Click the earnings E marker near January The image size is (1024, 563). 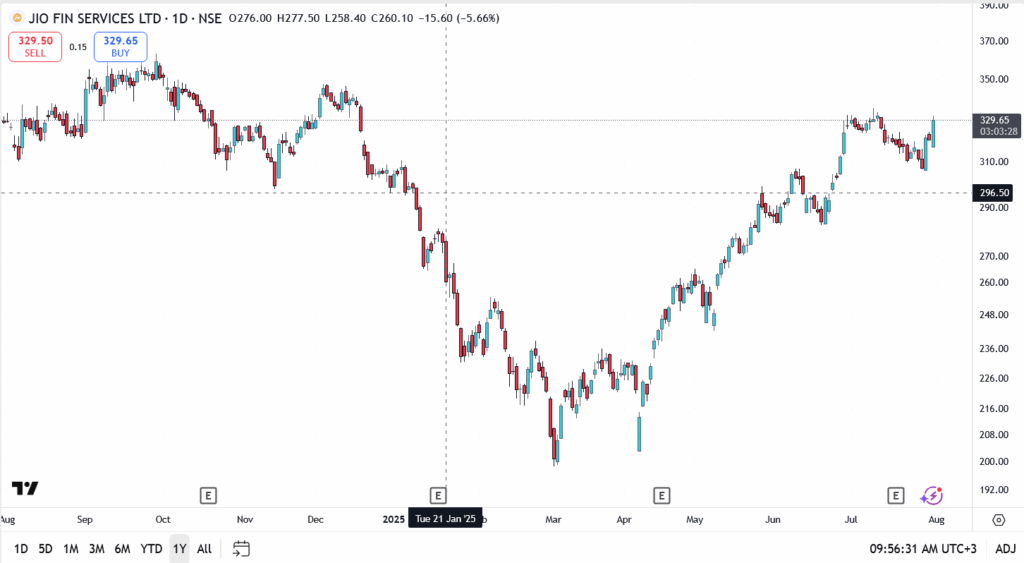(x=437, y=495)
